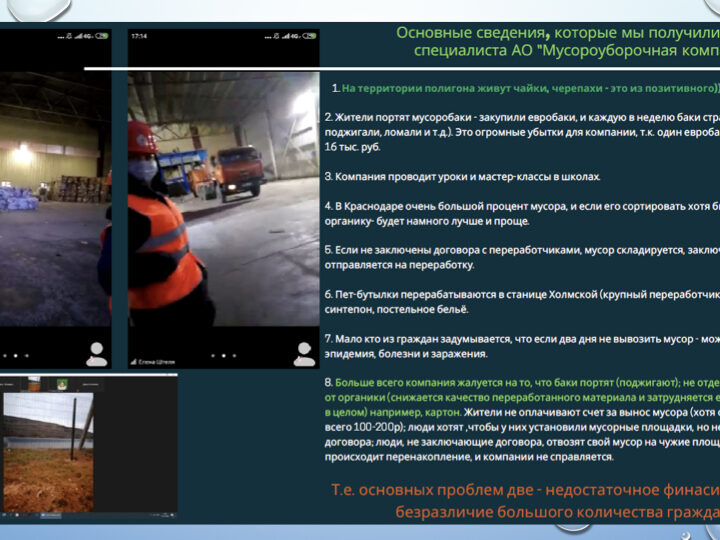Click the profile avatar in the right phone screenshot

[304, 351]
